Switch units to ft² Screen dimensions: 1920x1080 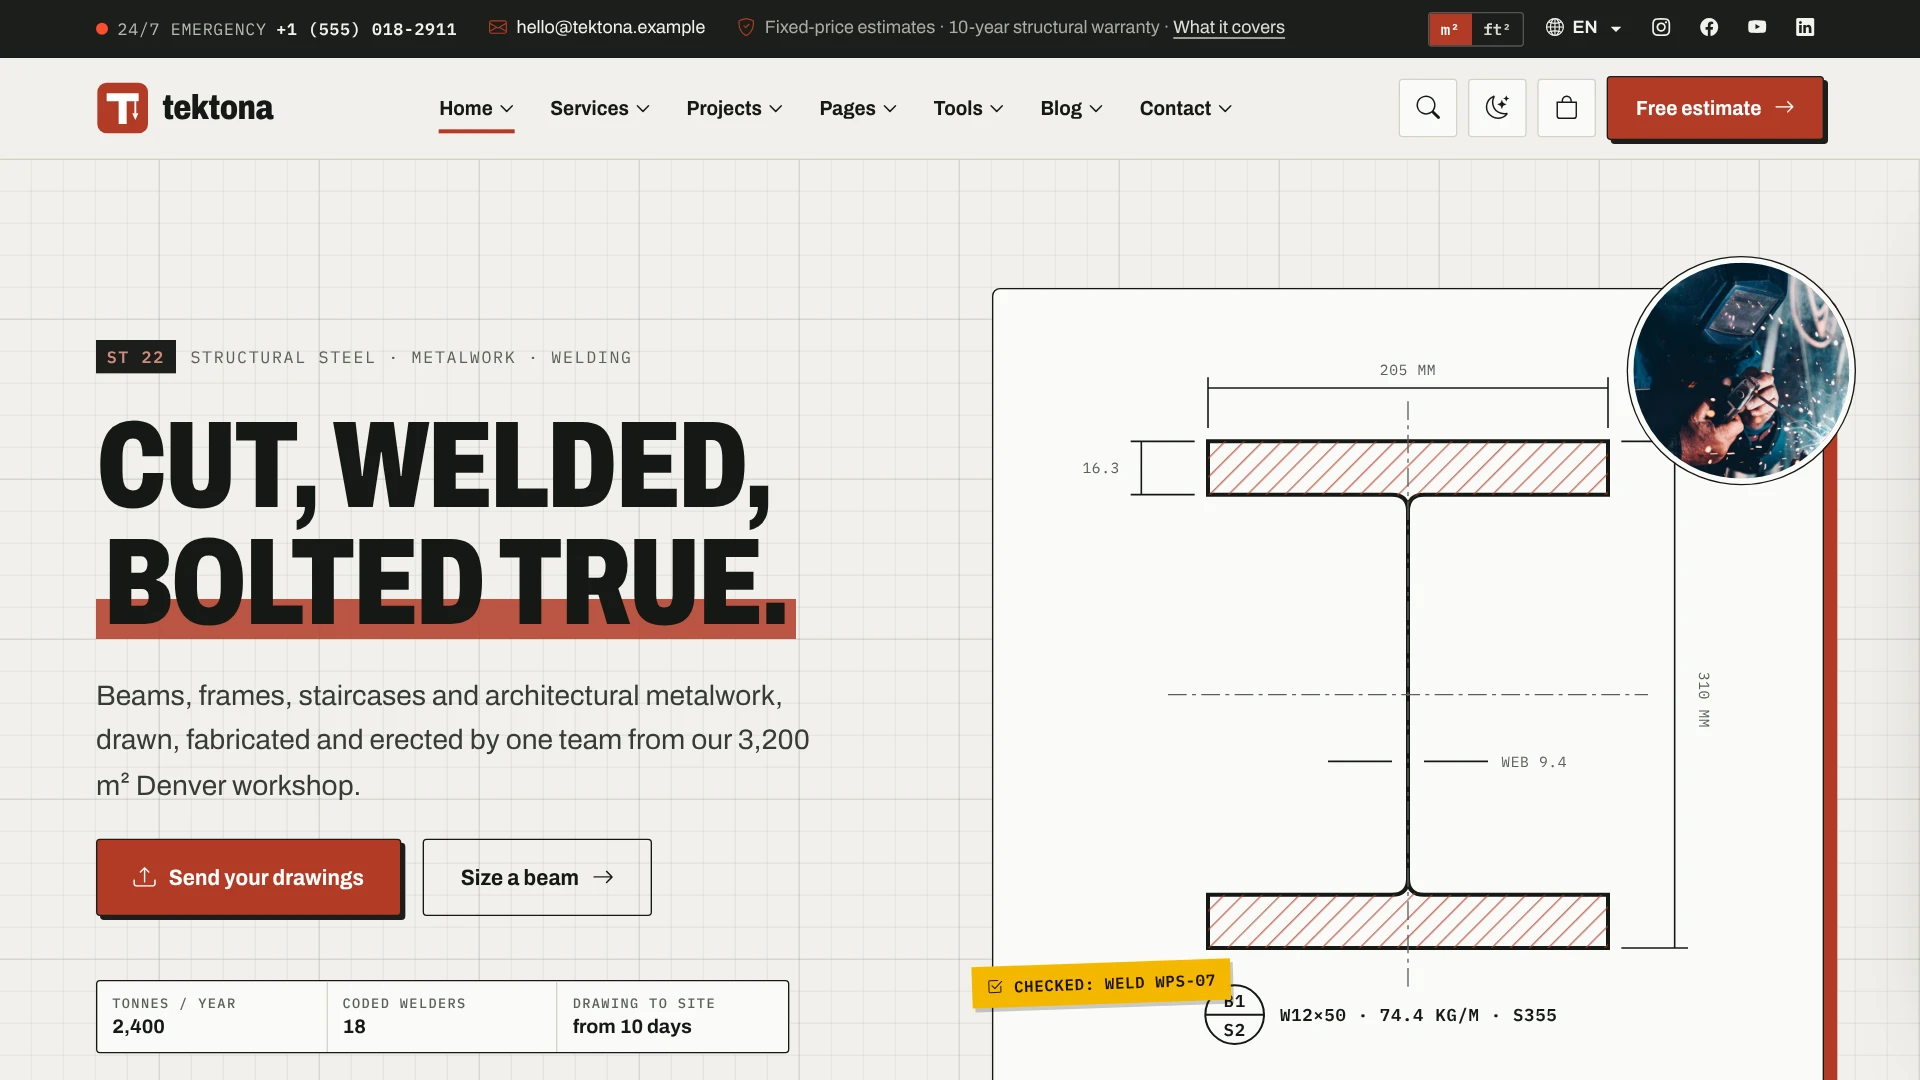pyautogui.click(x=1497, y=29)
